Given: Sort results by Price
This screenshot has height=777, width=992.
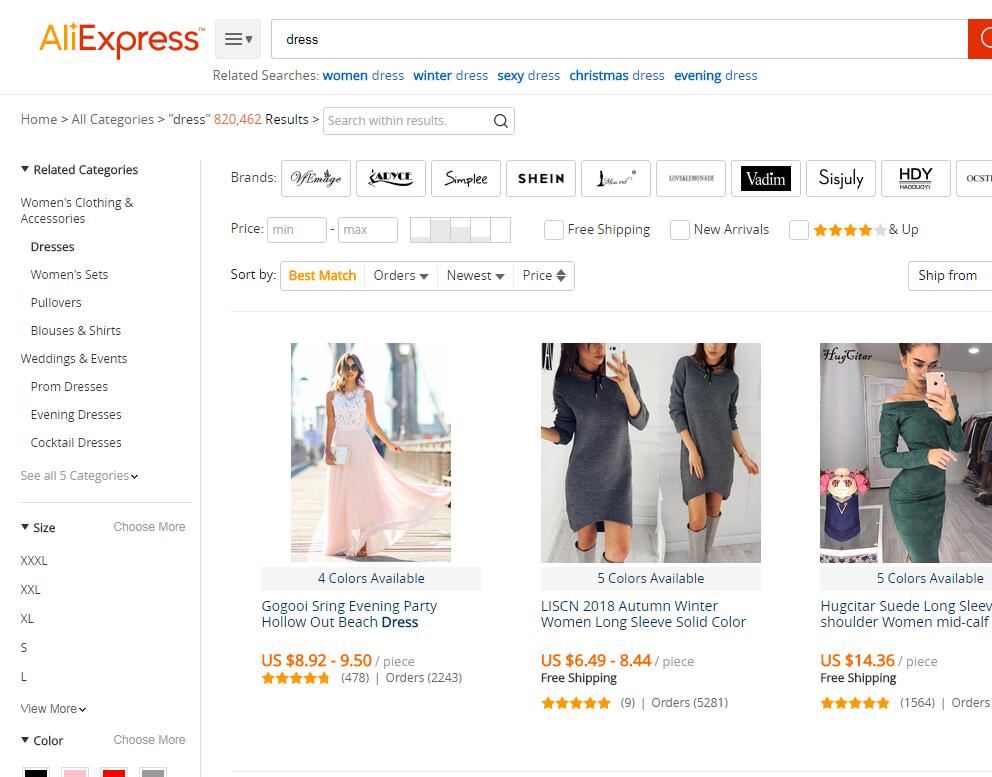Looking at the screenshot, I should [544, 276].
